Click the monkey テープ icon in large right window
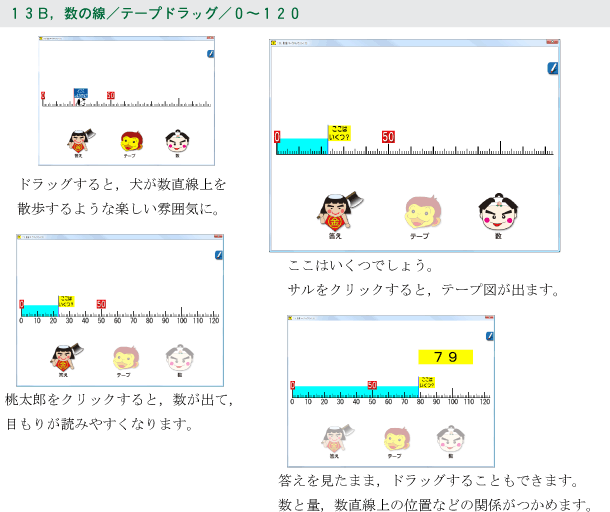The width and height of the screenshot is (610, 512). (x=422, y=212)
